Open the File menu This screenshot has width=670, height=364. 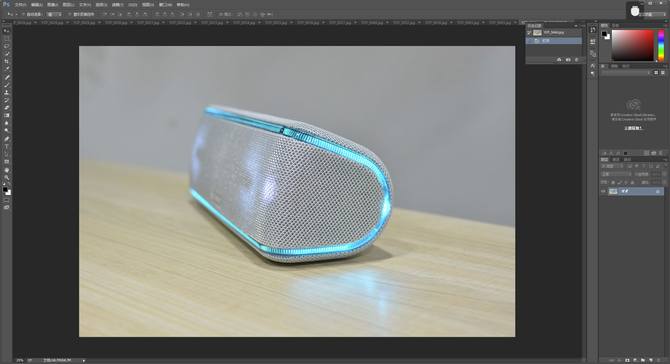[x=20, y=5]
